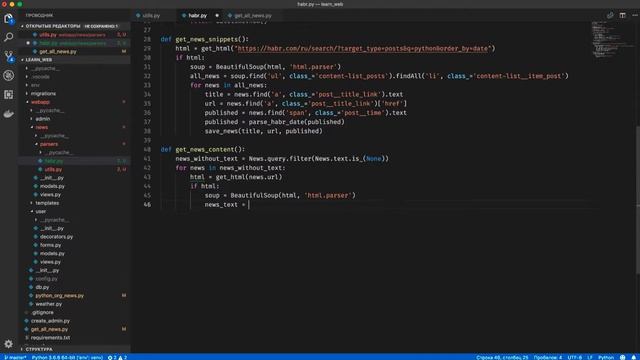Open requirements.txt in the file tree
This screenshot has height=360, width=640.
coord(50,338)
